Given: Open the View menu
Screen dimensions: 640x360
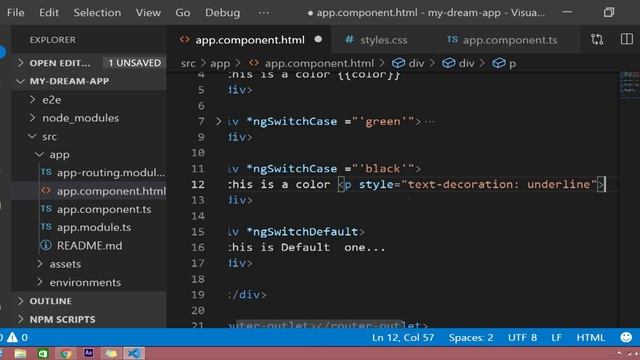Looking at the screenshot, I should tap(148, 13).
